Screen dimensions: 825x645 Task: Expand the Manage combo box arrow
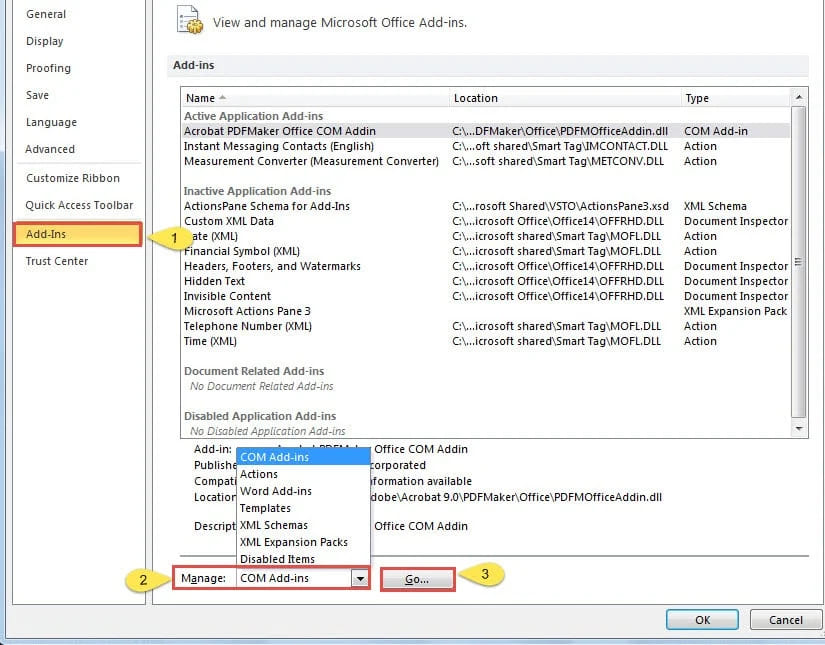click(x=359, y=578)
